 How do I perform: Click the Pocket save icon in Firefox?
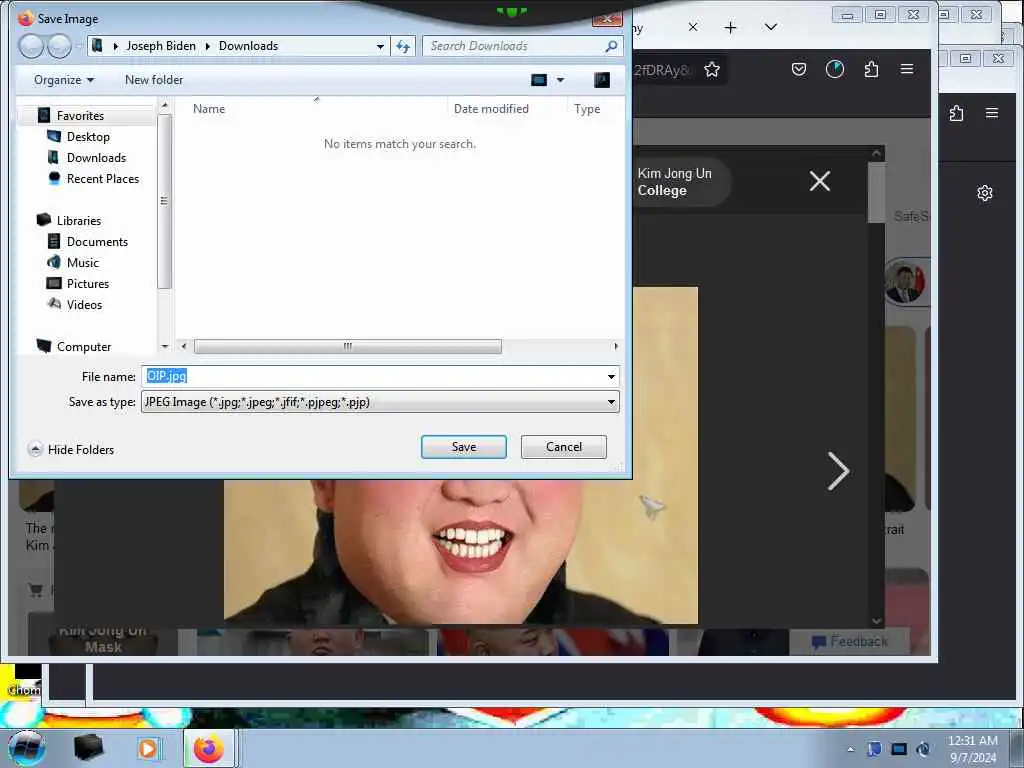[799, 69]
